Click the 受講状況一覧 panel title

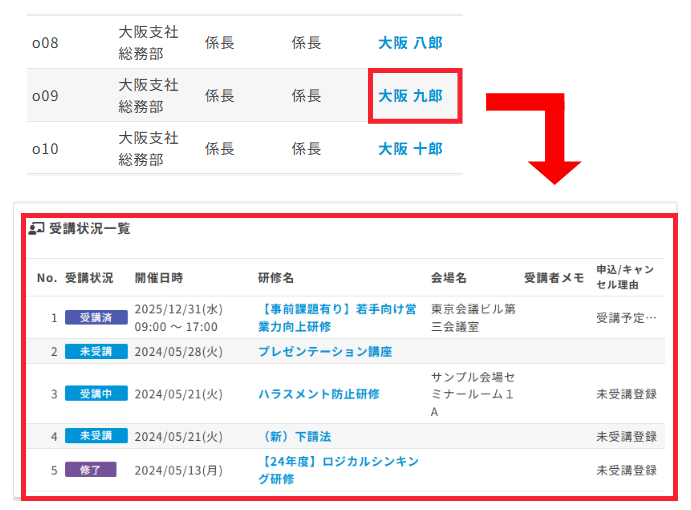click(89, 228)
